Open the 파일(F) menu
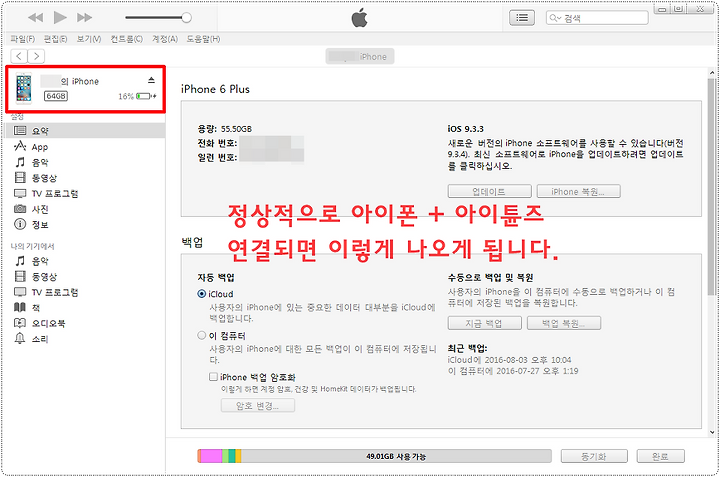 23,39
